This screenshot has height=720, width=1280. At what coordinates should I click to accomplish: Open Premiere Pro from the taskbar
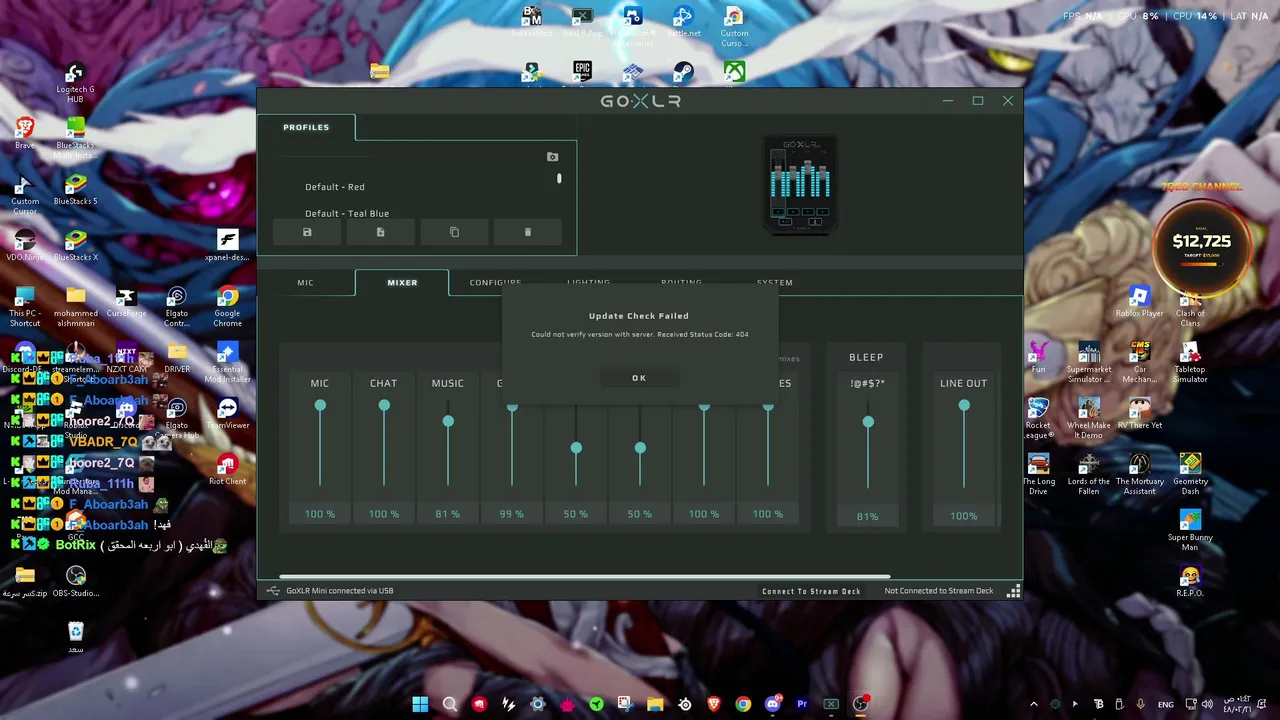[802, 704]
